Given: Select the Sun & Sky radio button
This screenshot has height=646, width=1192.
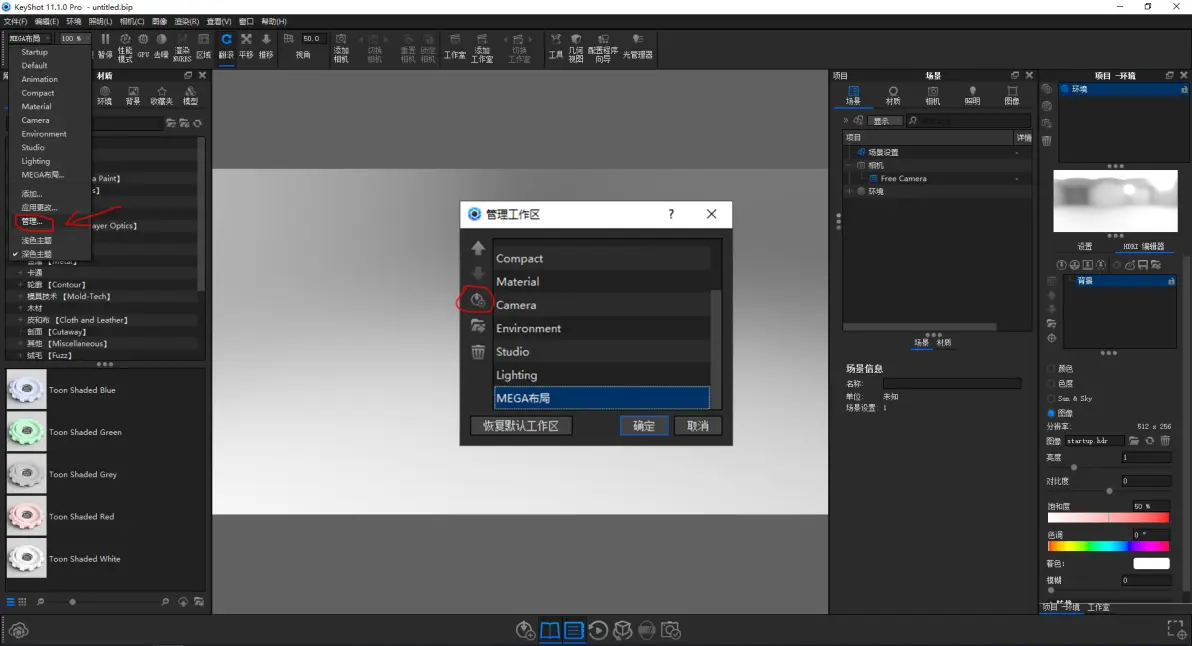Looking at the screenshot, I should pyautogui.click(x=1051, y=398).
